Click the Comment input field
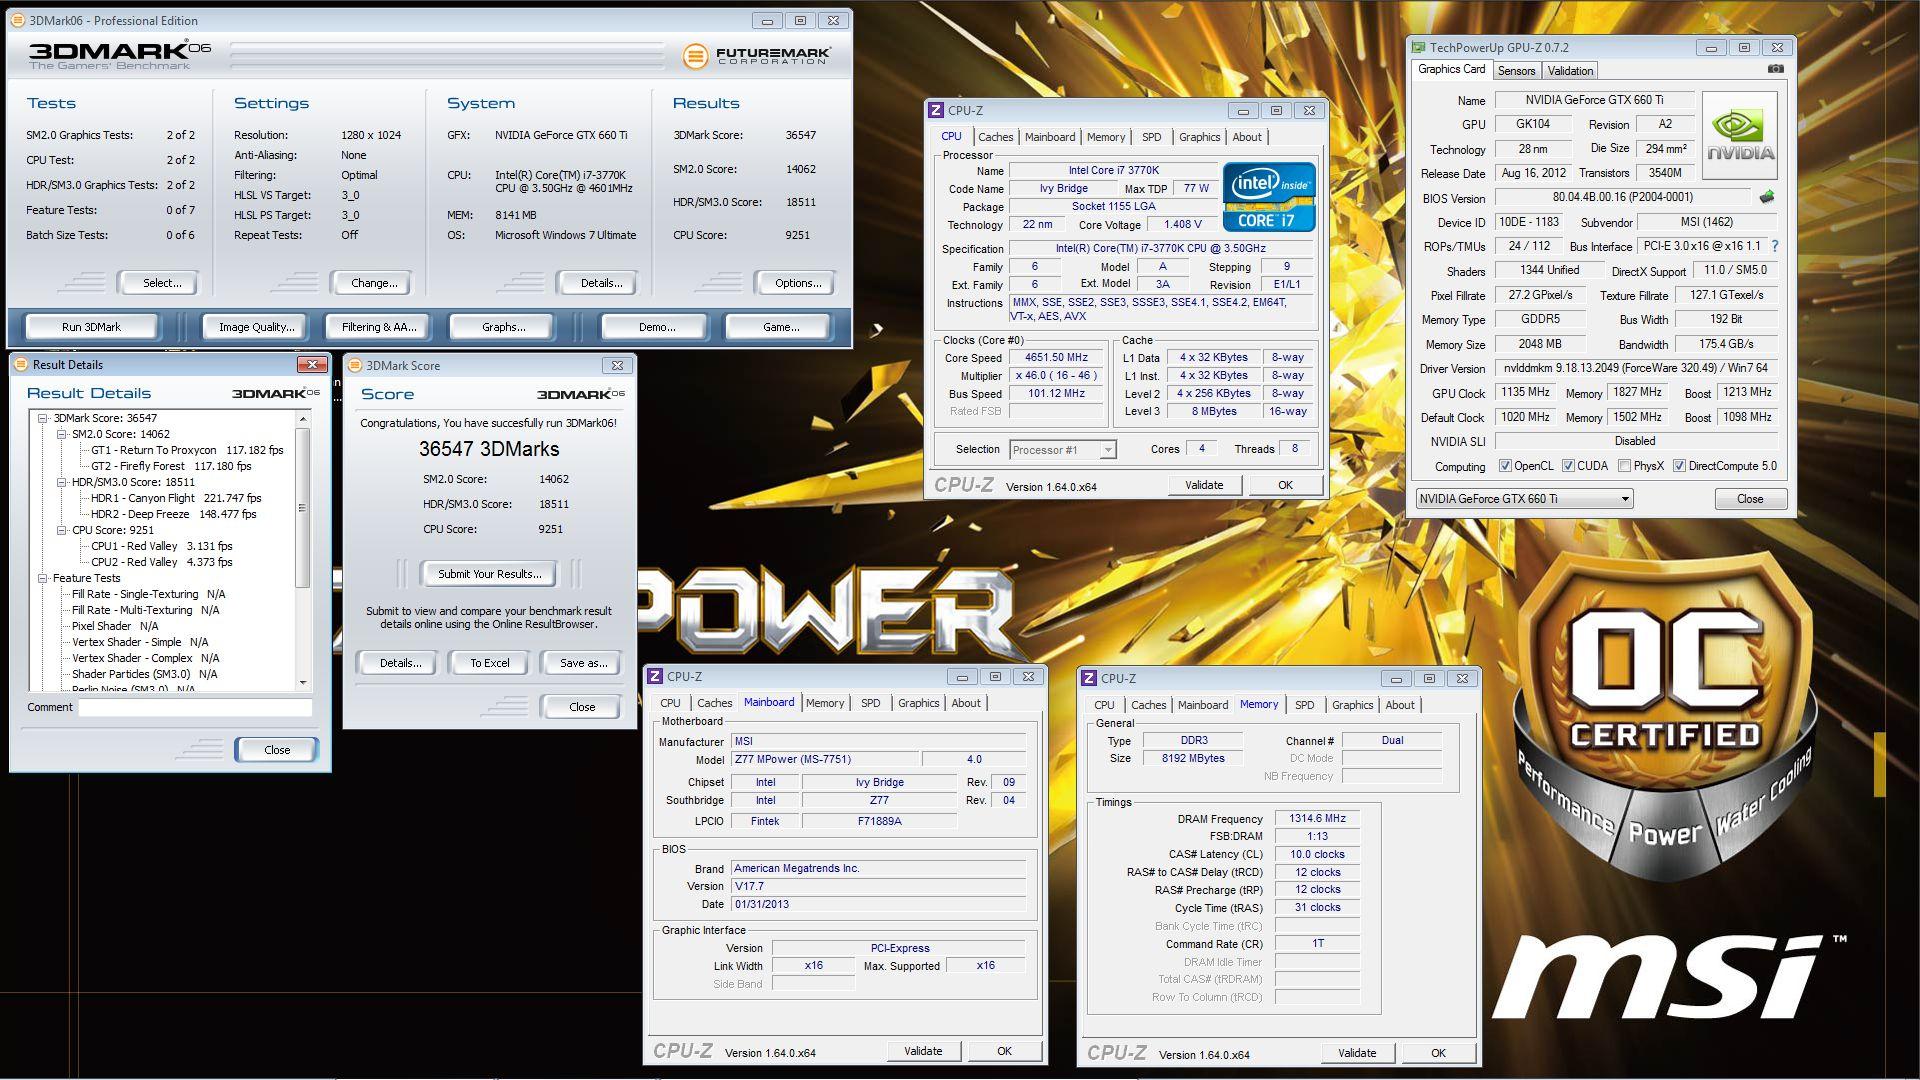 click(196, 707)
